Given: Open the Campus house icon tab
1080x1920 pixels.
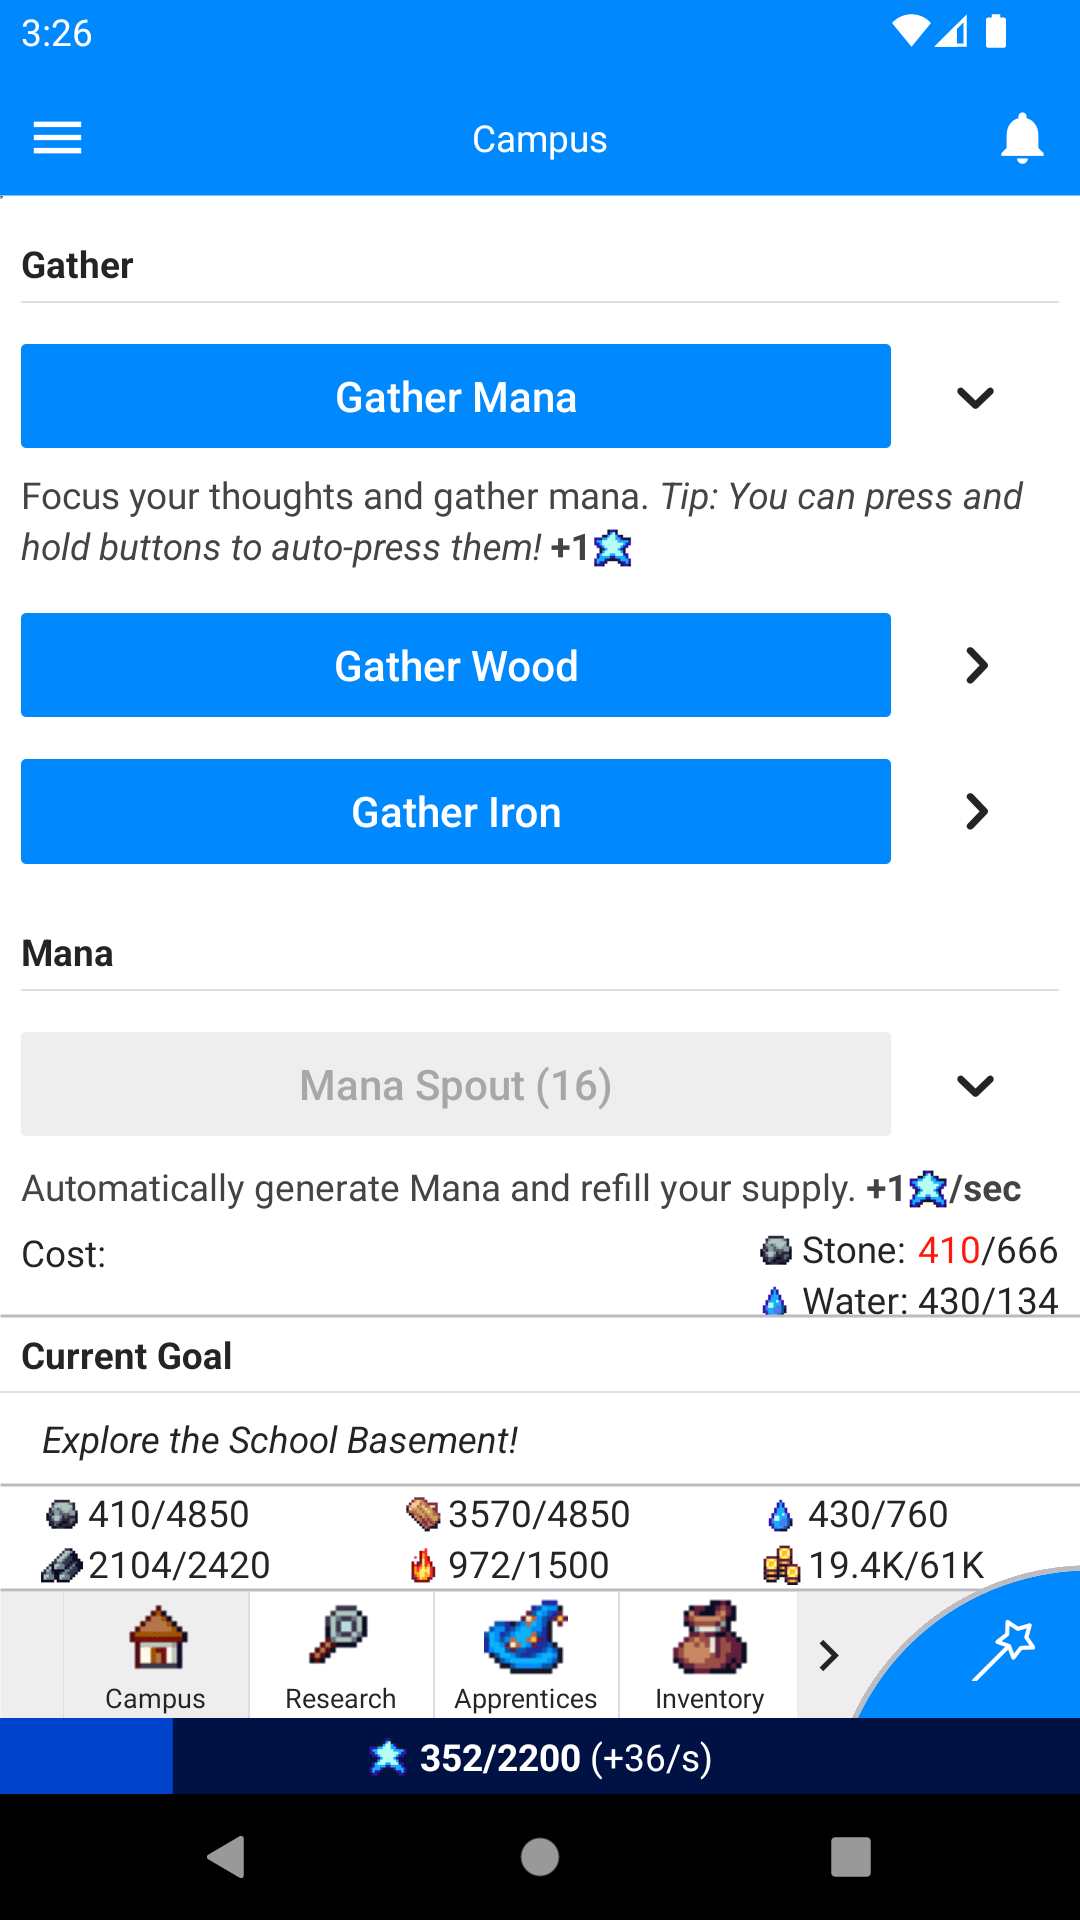Looking at the screenshot, I should tap(156, 1656).
